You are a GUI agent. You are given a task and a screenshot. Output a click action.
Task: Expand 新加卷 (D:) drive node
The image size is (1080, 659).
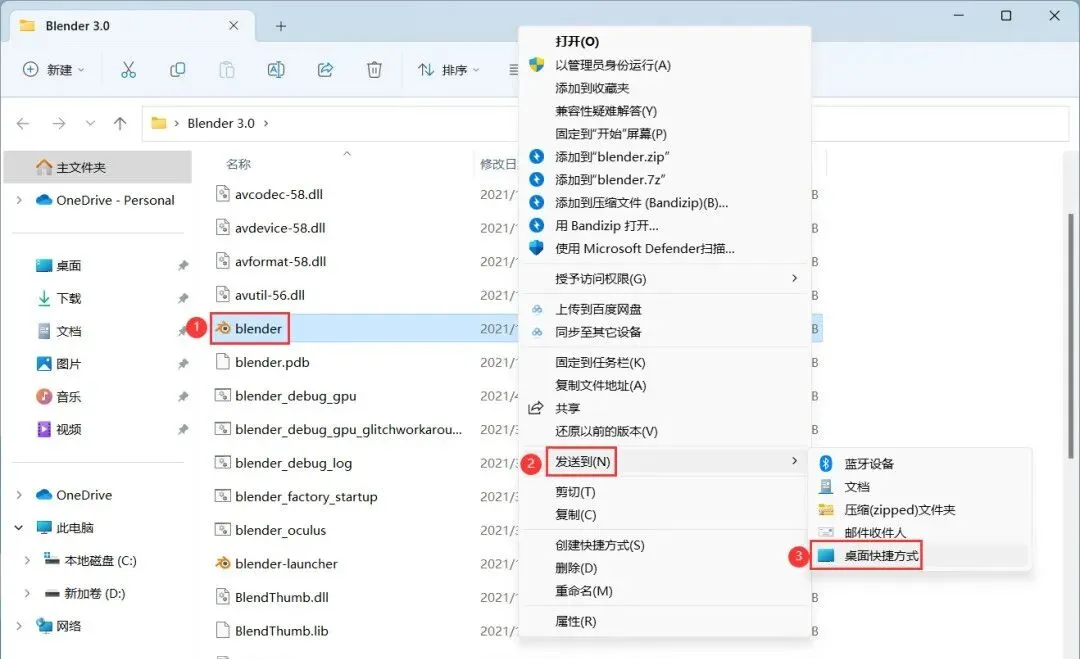tap(27, 594)
